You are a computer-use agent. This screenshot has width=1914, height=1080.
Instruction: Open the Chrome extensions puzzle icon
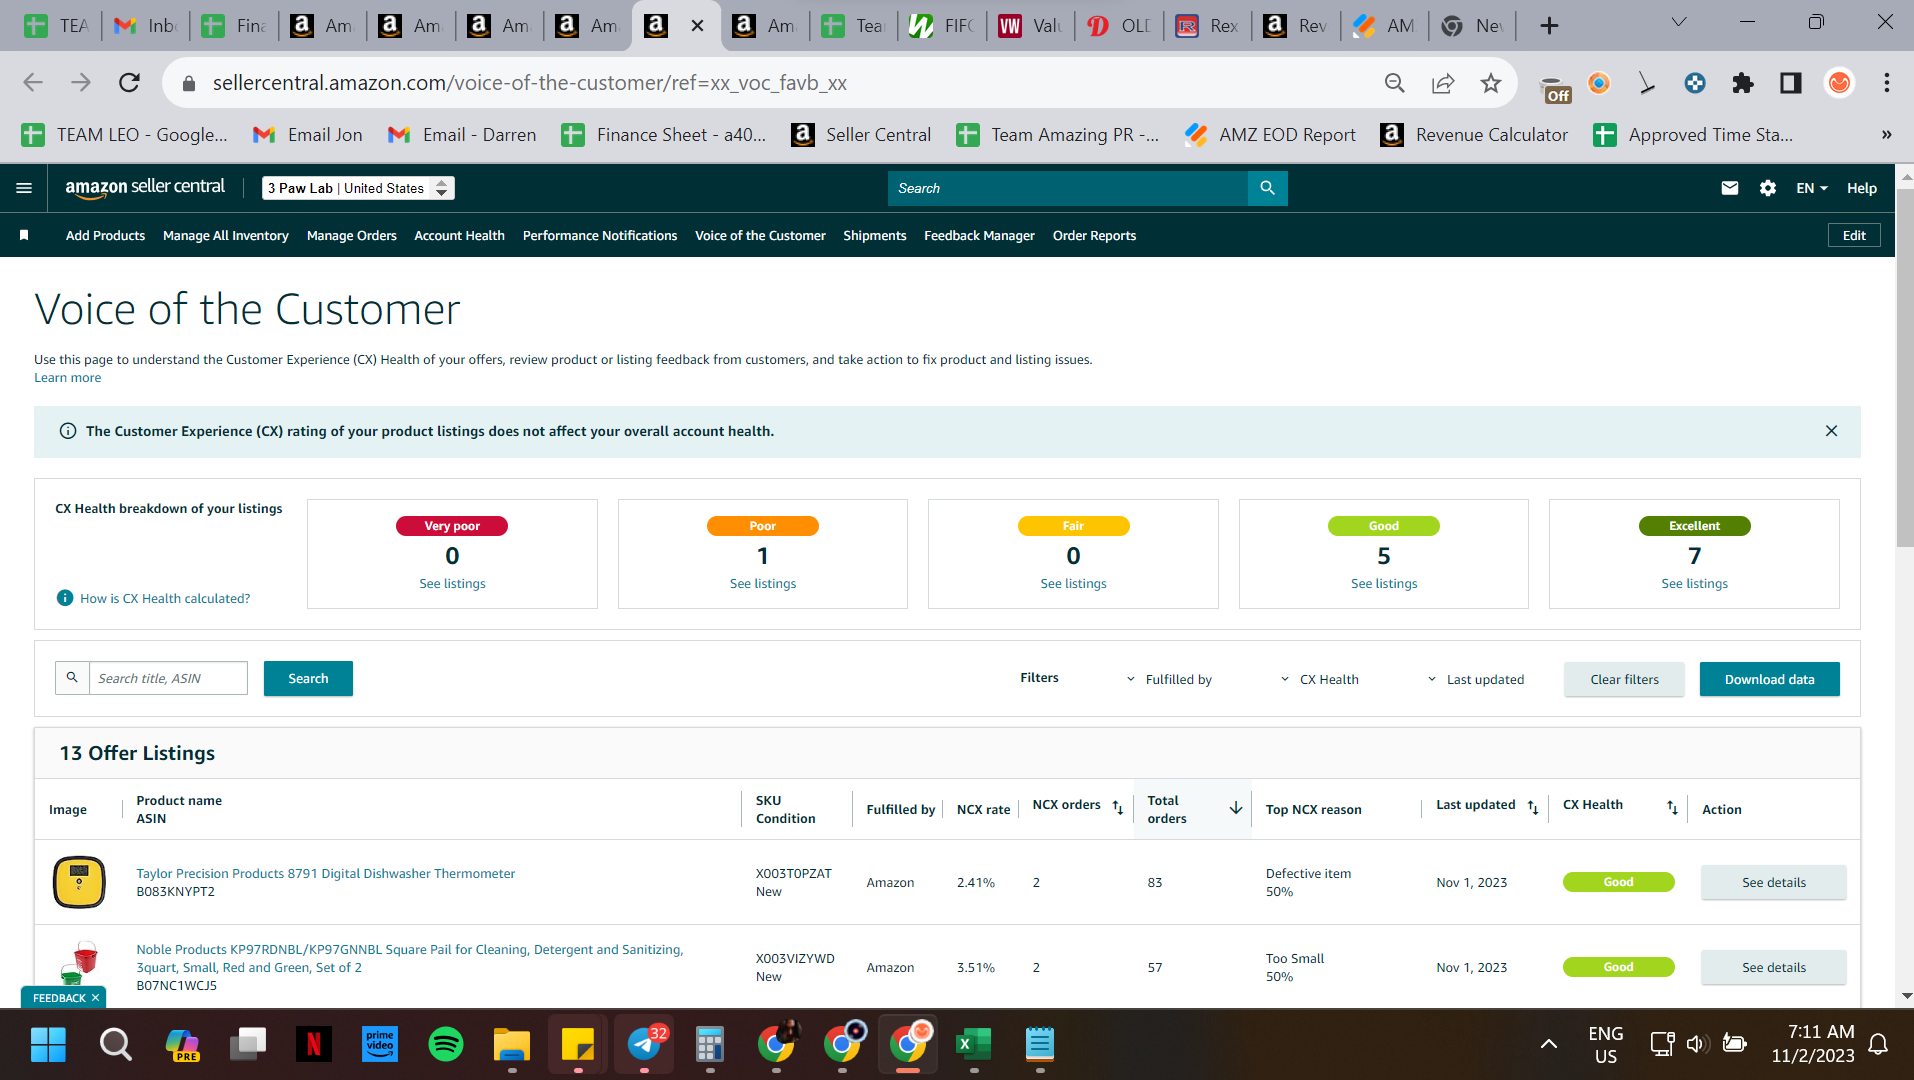(1743, 83)
